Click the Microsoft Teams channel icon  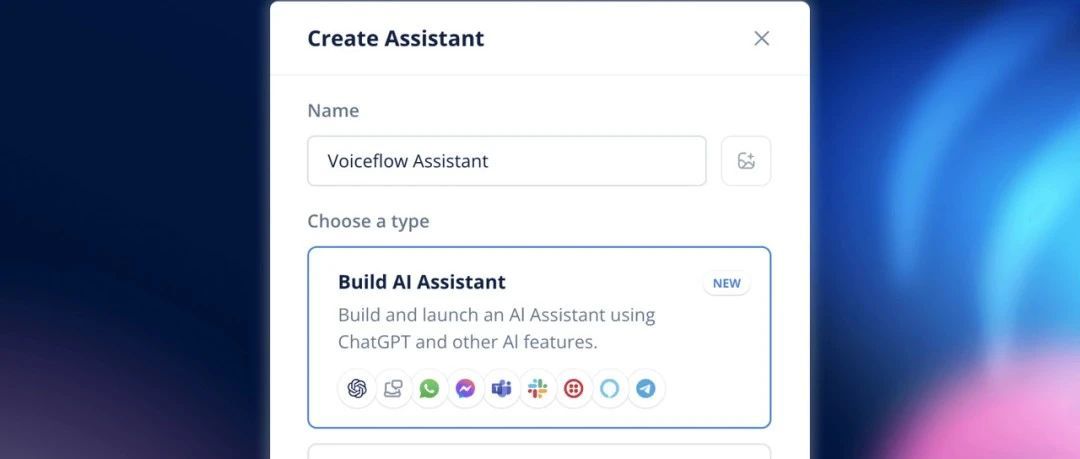point(501,389)
